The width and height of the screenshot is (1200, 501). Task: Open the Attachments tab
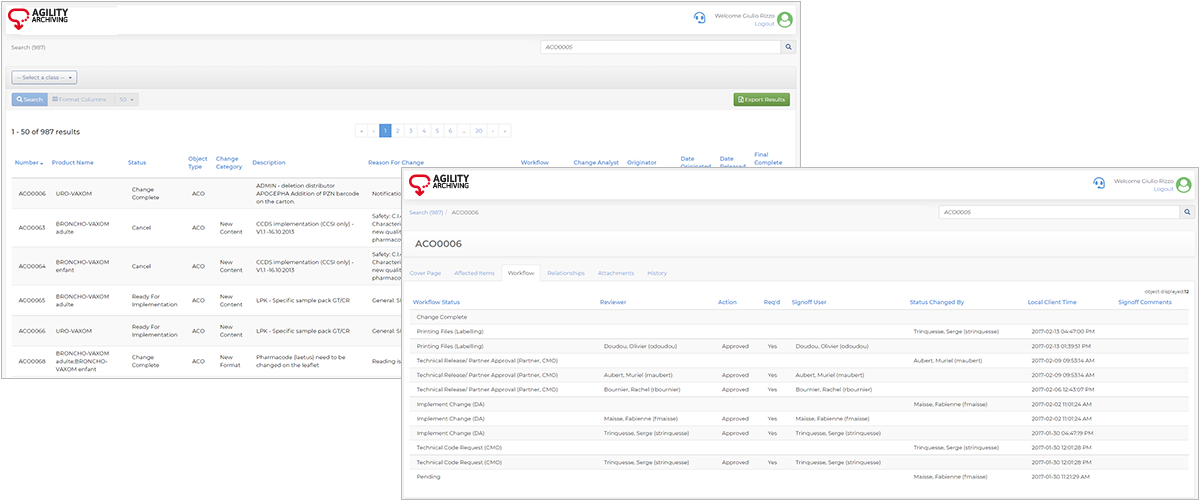pyautogui.click(x=616, y=273)
